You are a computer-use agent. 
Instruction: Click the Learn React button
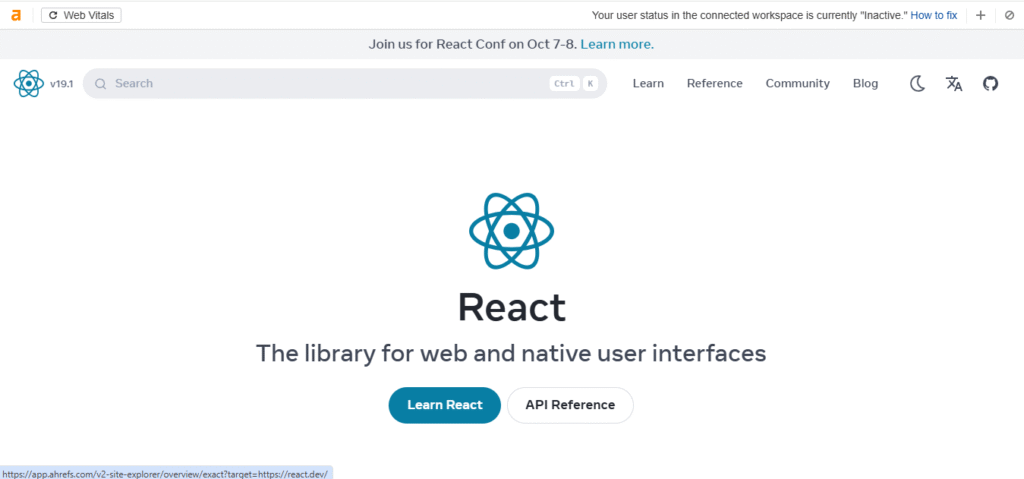pos(445,405)
